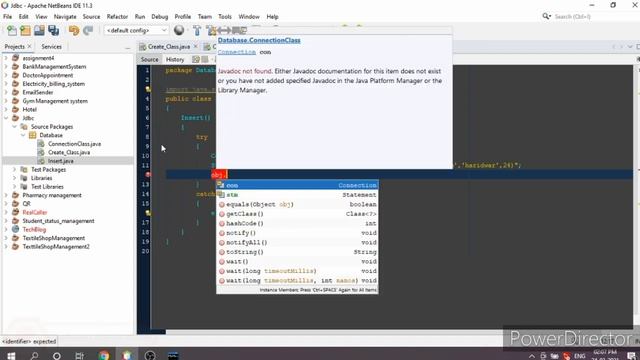The width and height of the screenshot is (640, 360).
Task: Open the Debug menu
Action: click(160, 17)
